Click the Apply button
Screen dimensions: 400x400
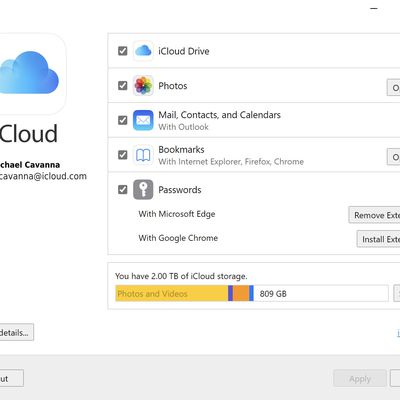click(x=360, y=379)
